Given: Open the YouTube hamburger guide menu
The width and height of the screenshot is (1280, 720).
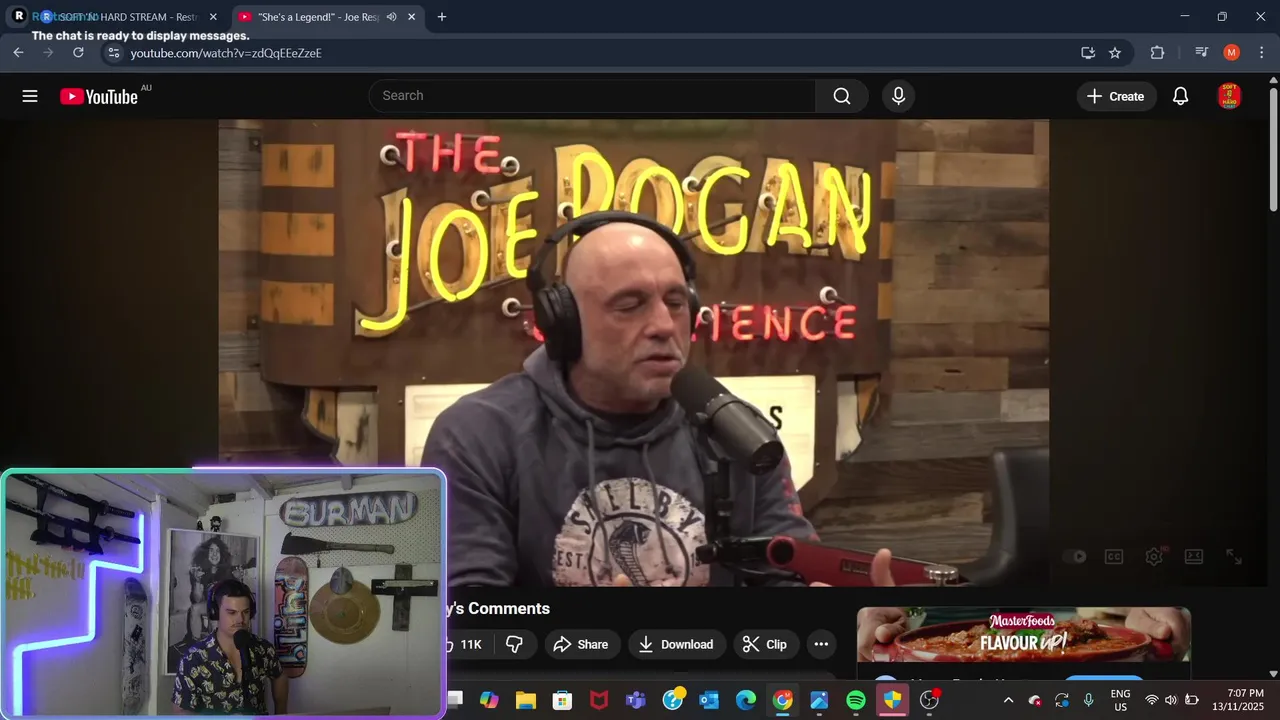Looking at the screenshot, I should pyautogui.click(x=30, y=96).
